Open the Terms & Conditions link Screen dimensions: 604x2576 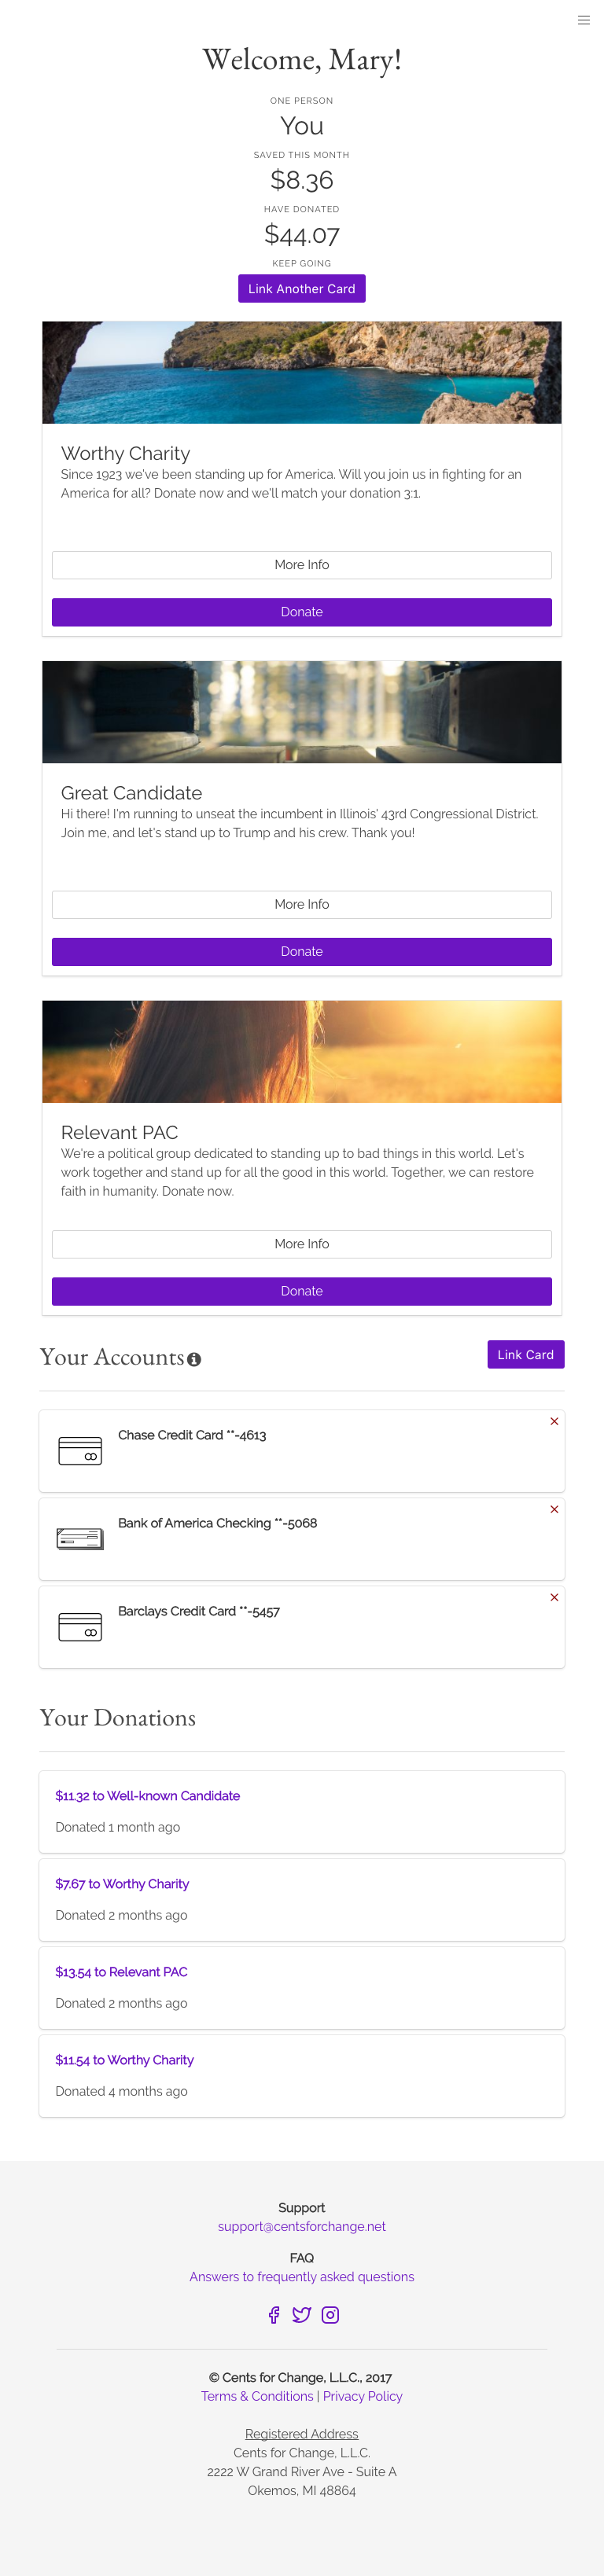(257, 2396)
